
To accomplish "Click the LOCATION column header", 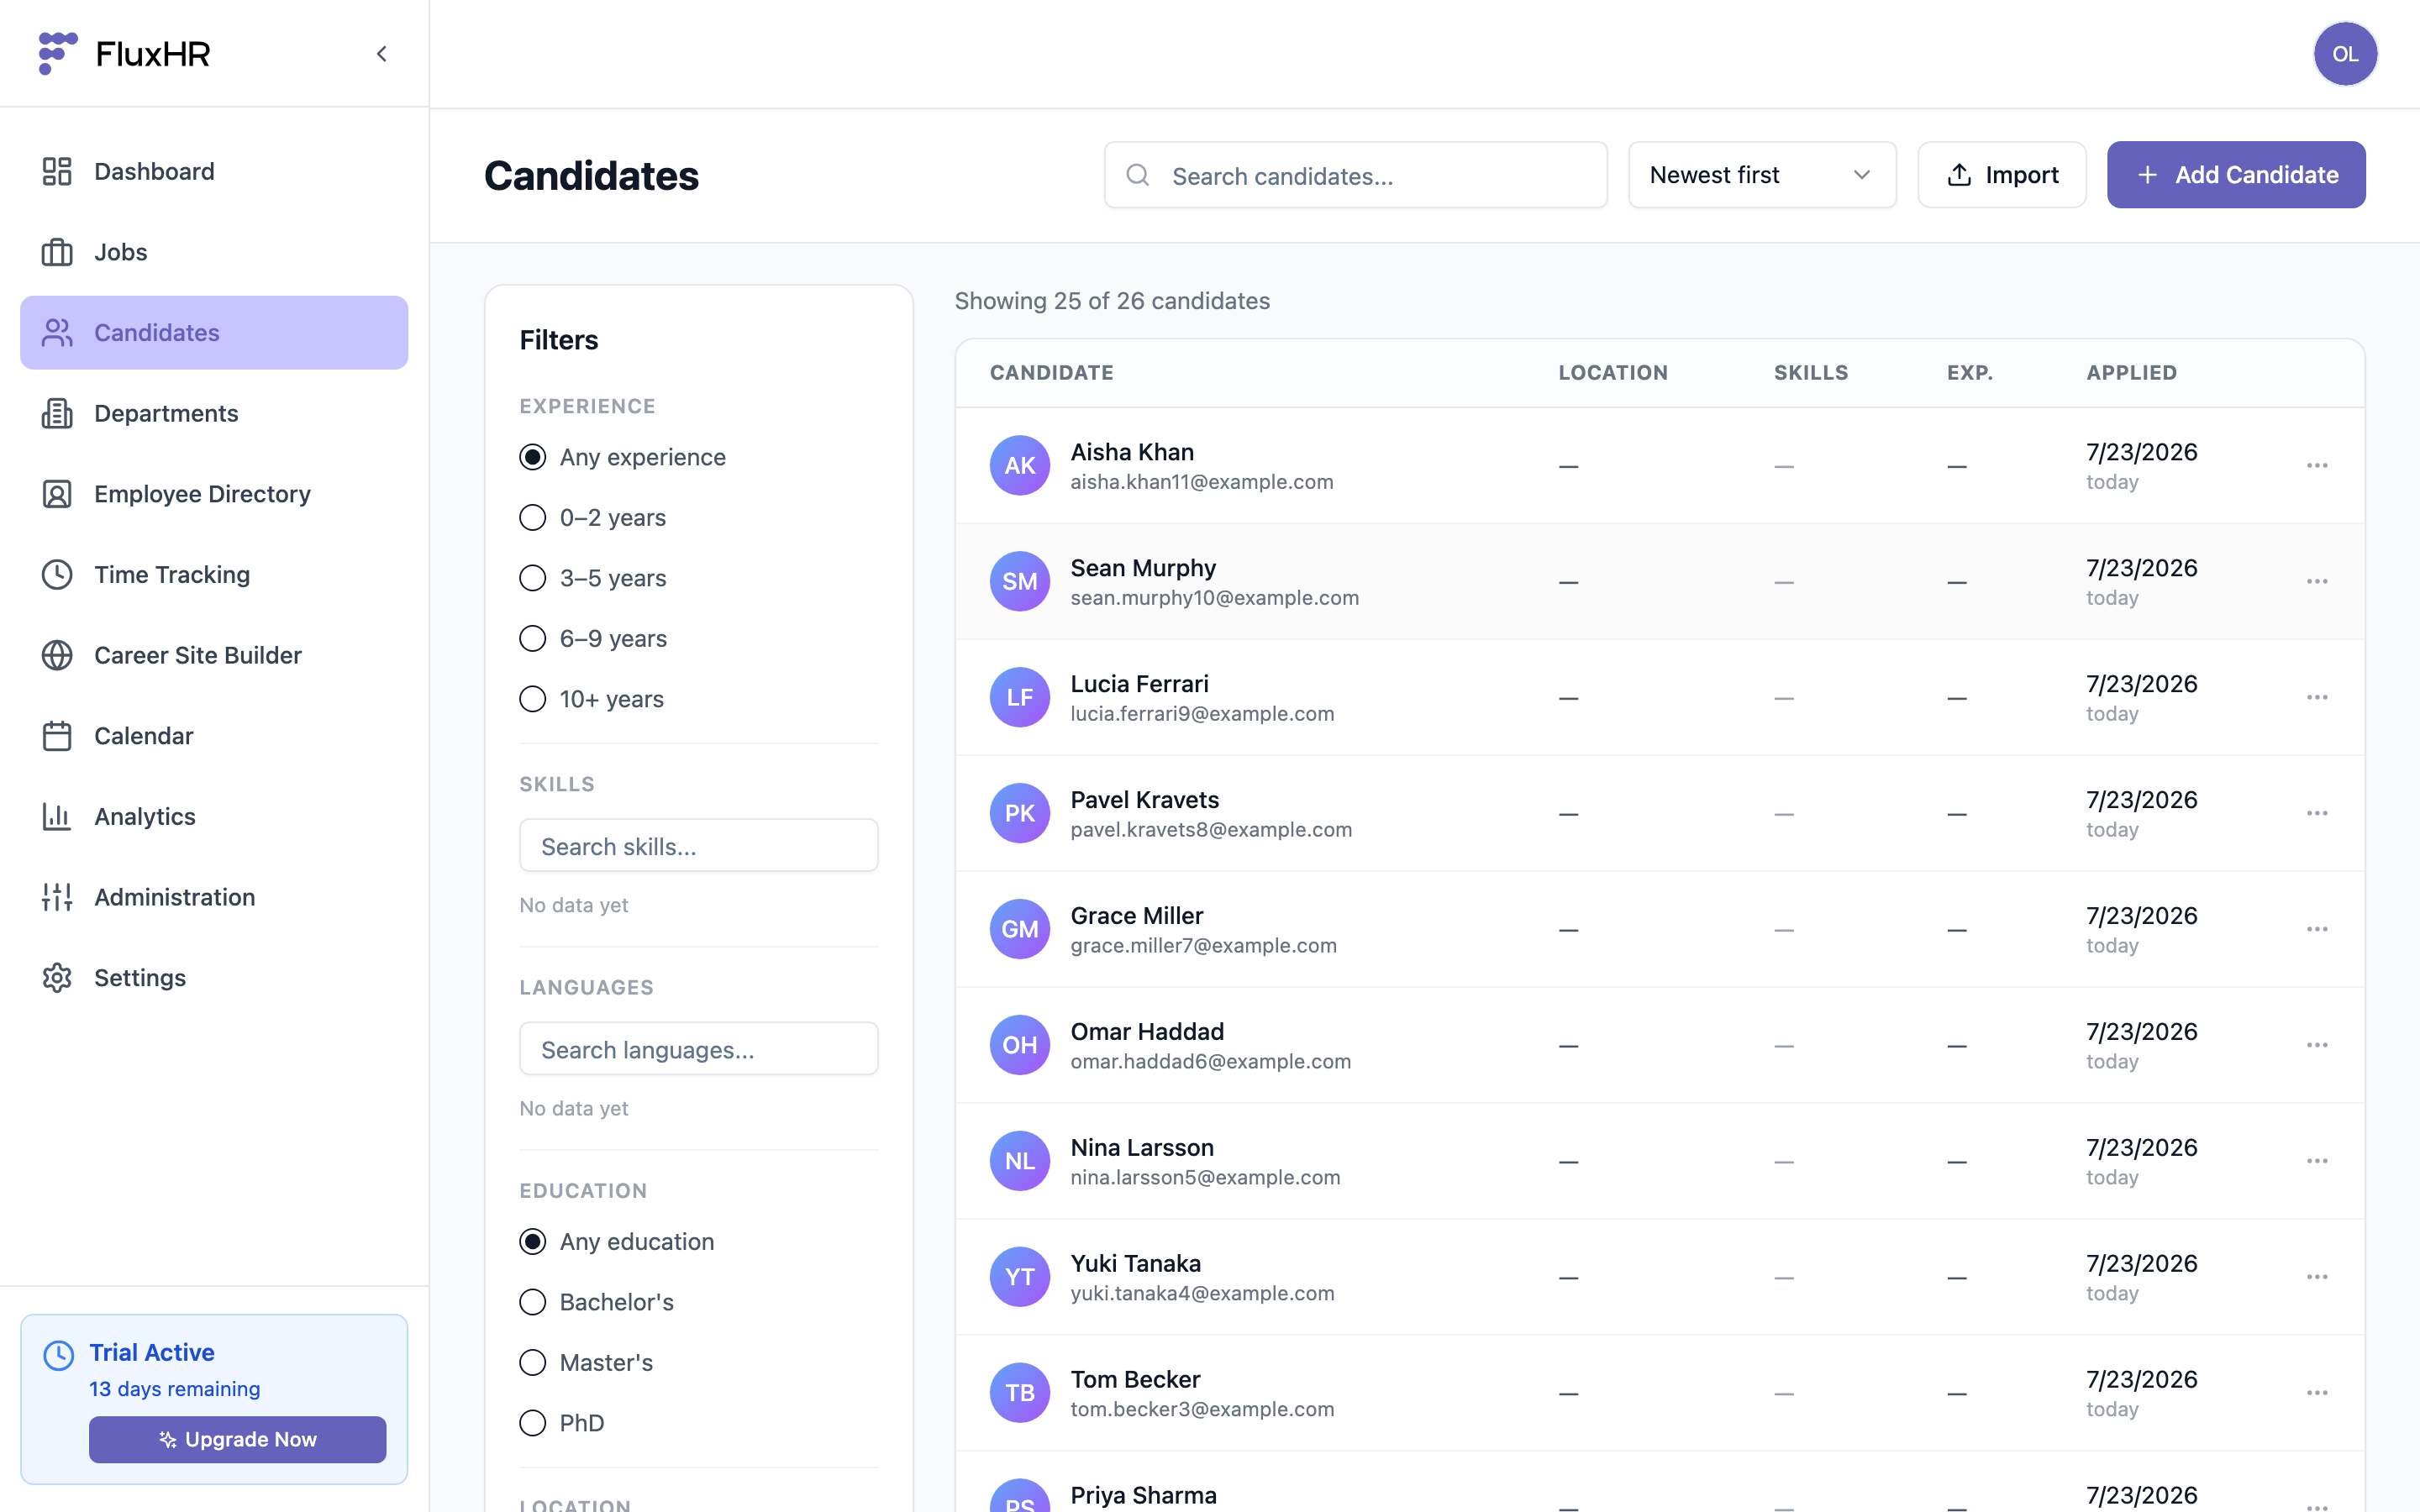I will pos(1613,373).
